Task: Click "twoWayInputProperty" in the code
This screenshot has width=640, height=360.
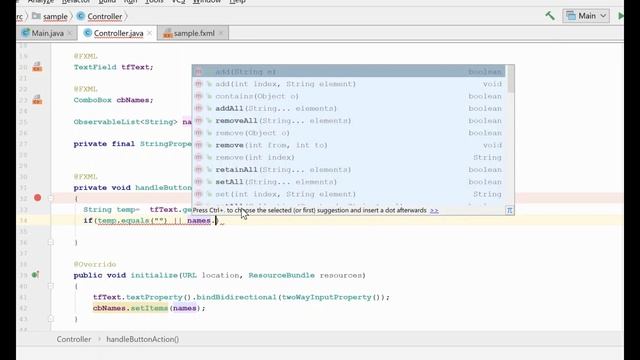Action: point(327,297)
